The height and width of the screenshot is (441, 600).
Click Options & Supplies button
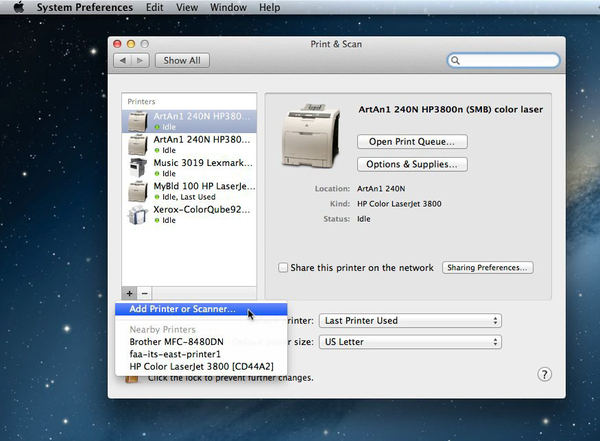coord(412,164)
